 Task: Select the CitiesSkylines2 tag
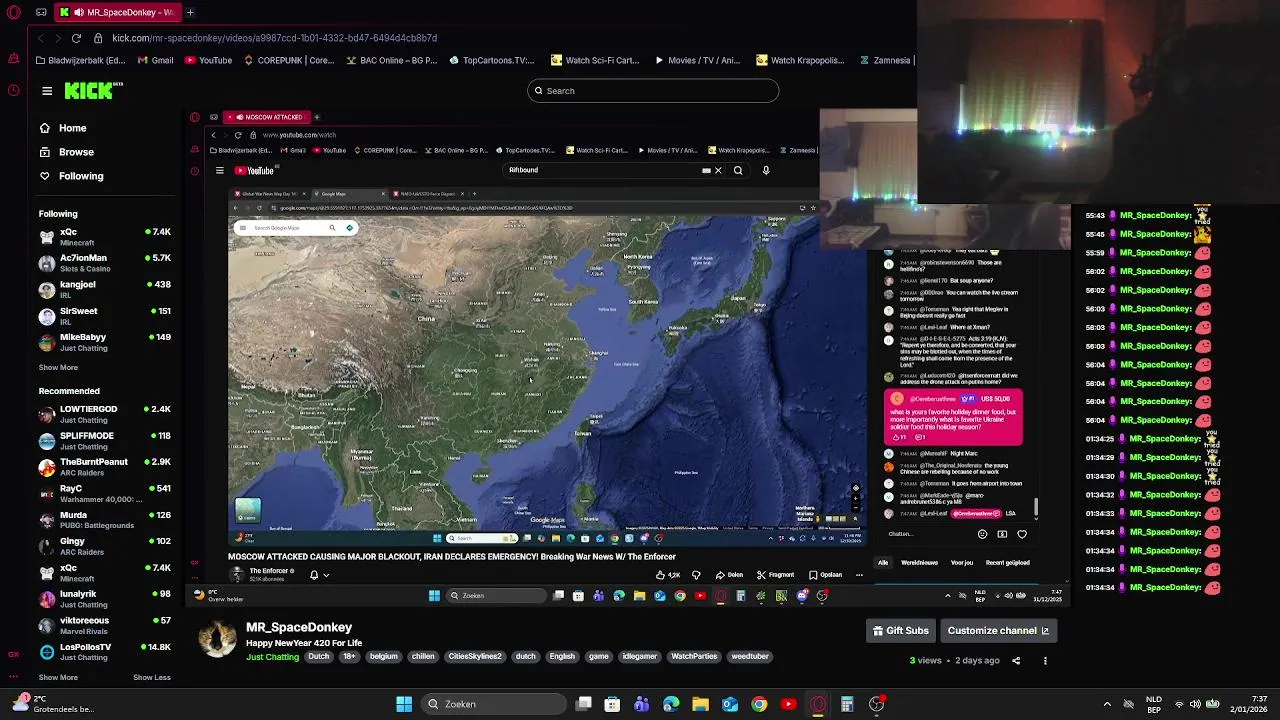(x=475, y=657)
